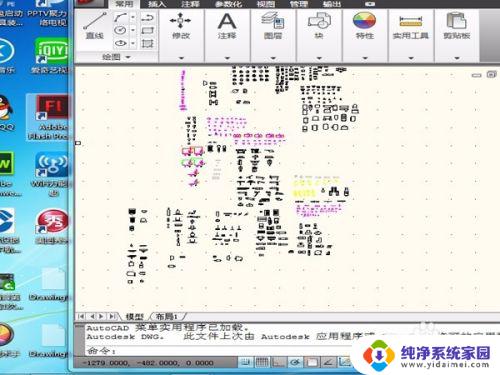Image resolution: width=500 pixels, height=375 pixels.
Task: Open the WiFi sharing desktop shortcut
Action: click(x=51, y=174)
